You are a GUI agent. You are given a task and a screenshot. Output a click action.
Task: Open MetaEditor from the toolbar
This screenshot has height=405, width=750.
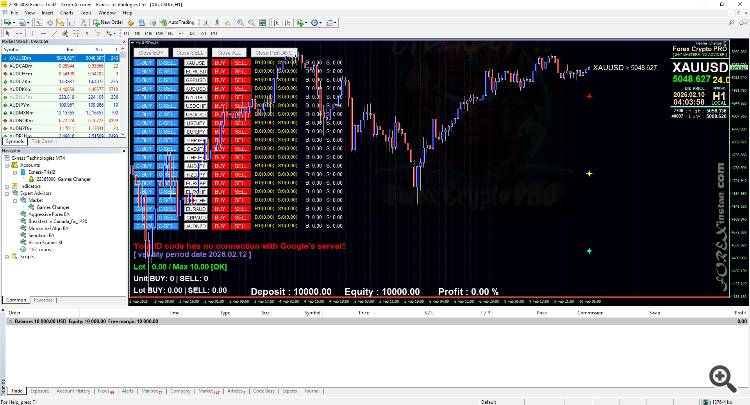point(131,22)
